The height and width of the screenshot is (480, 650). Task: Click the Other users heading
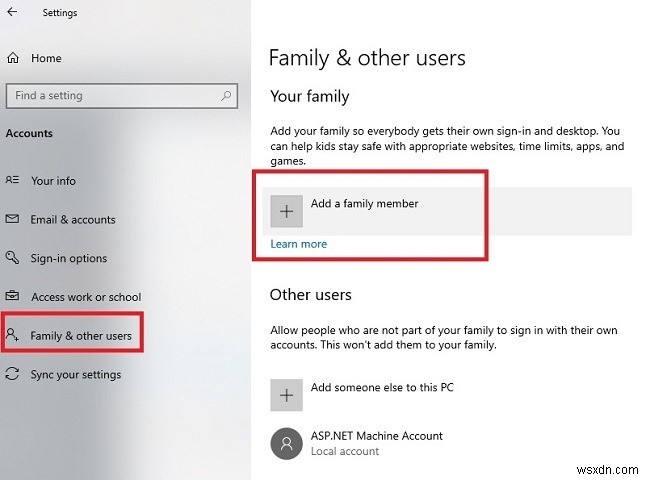(310, 295)
